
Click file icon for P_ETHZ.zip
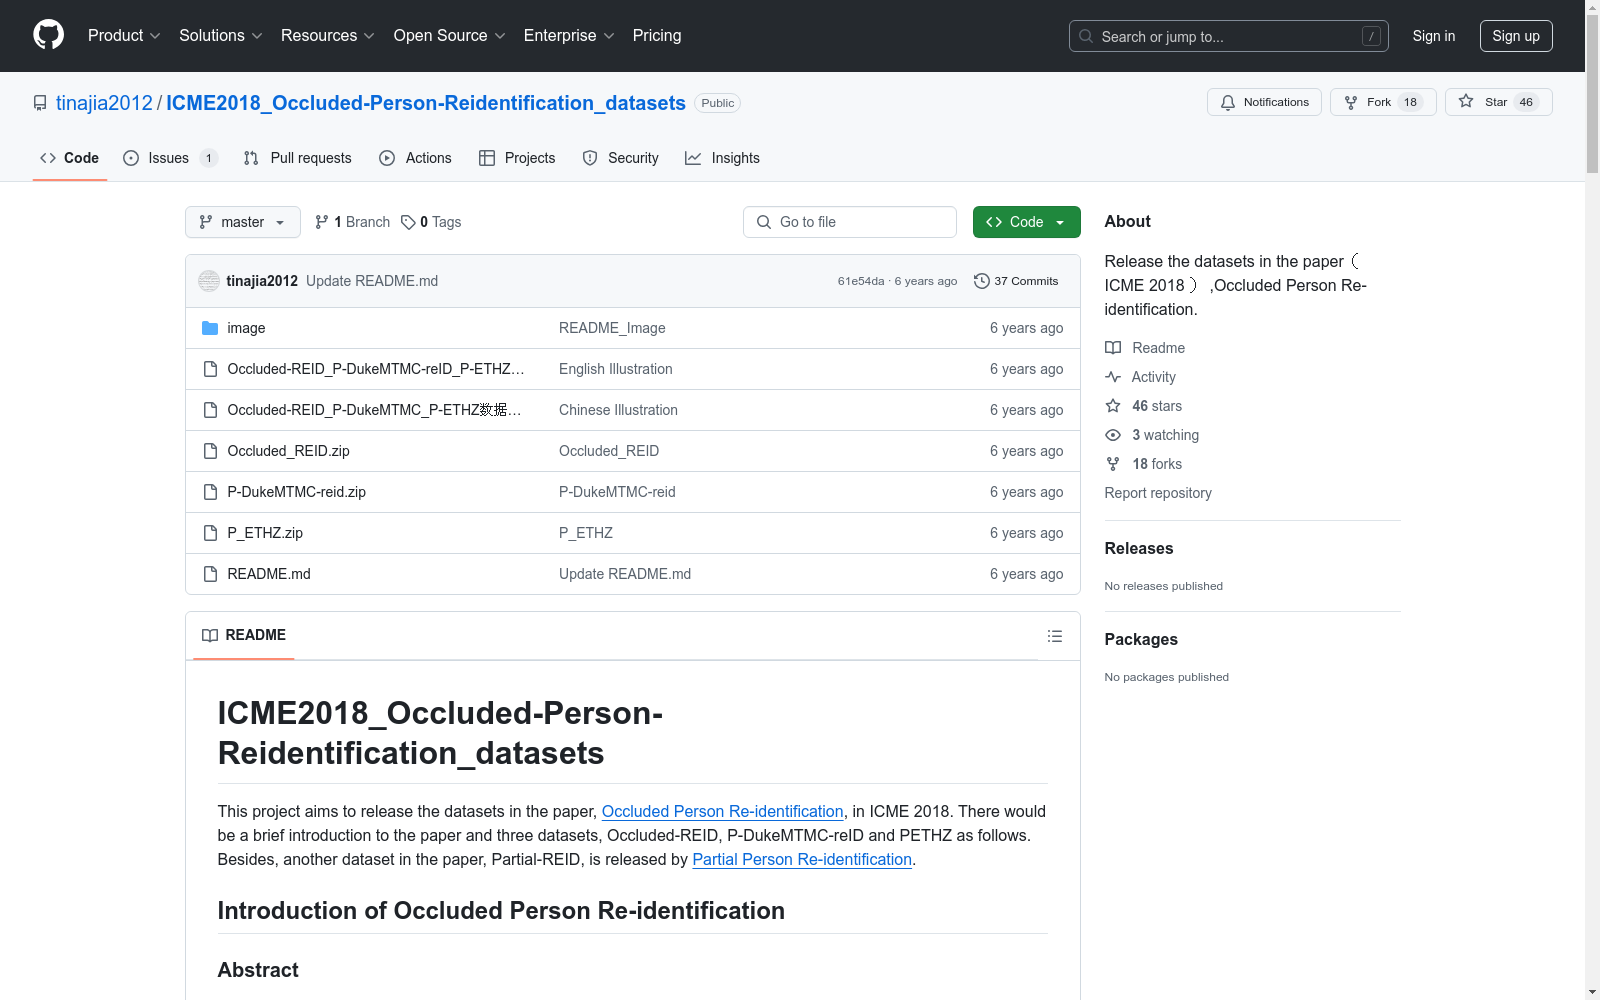click(x=210, y=533)
